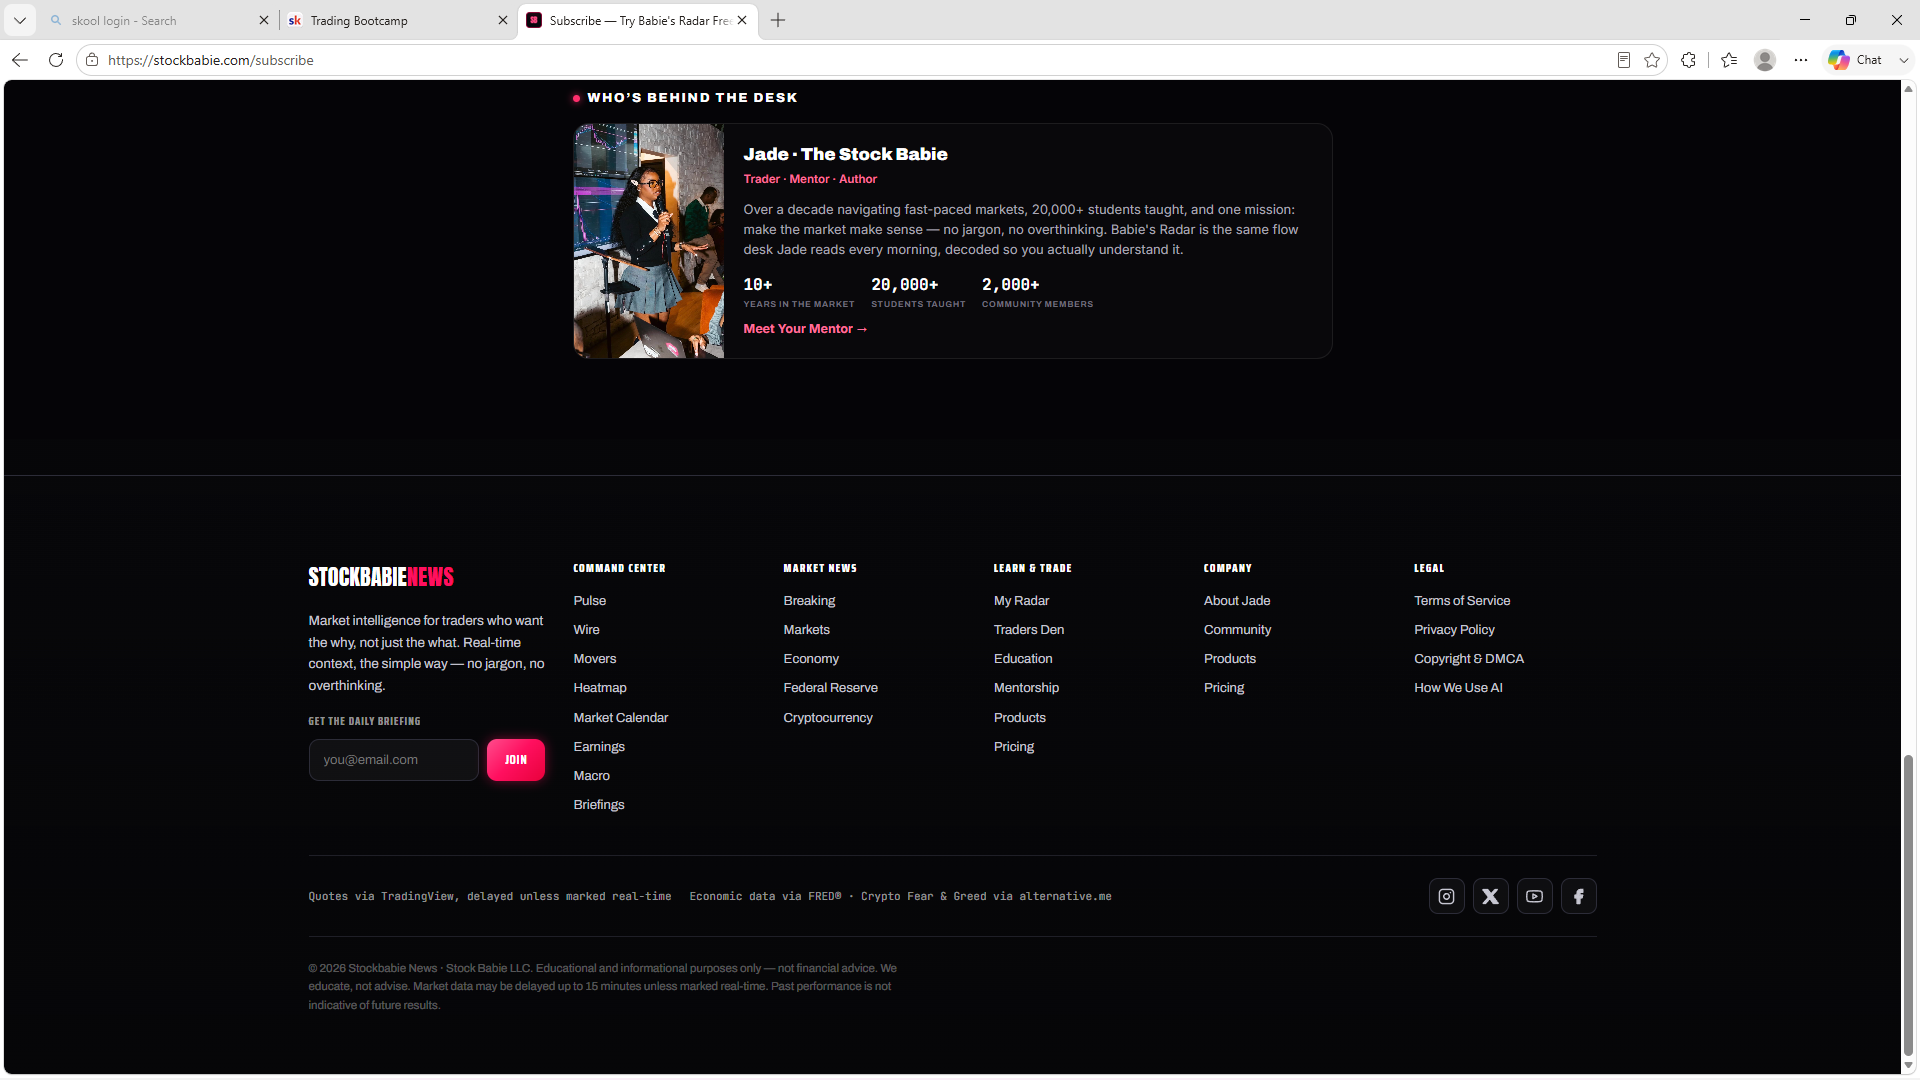Click the scrollbar up arrow
The height and width of the screenshot is (1080, 1920).
[x=1908, y=89]
